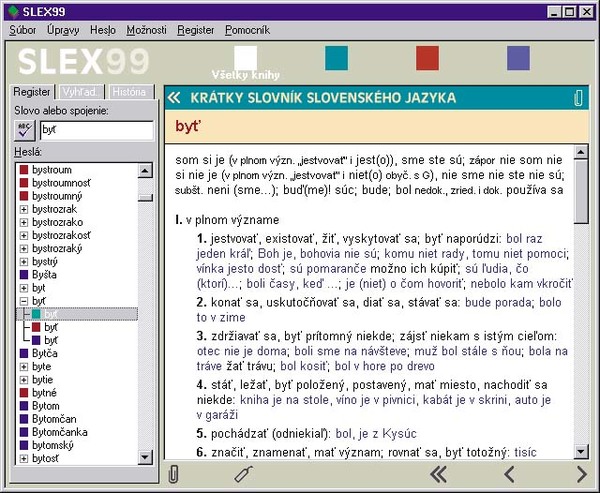Select bytomský in the list
600x493 pixels.
pos(46,445)
